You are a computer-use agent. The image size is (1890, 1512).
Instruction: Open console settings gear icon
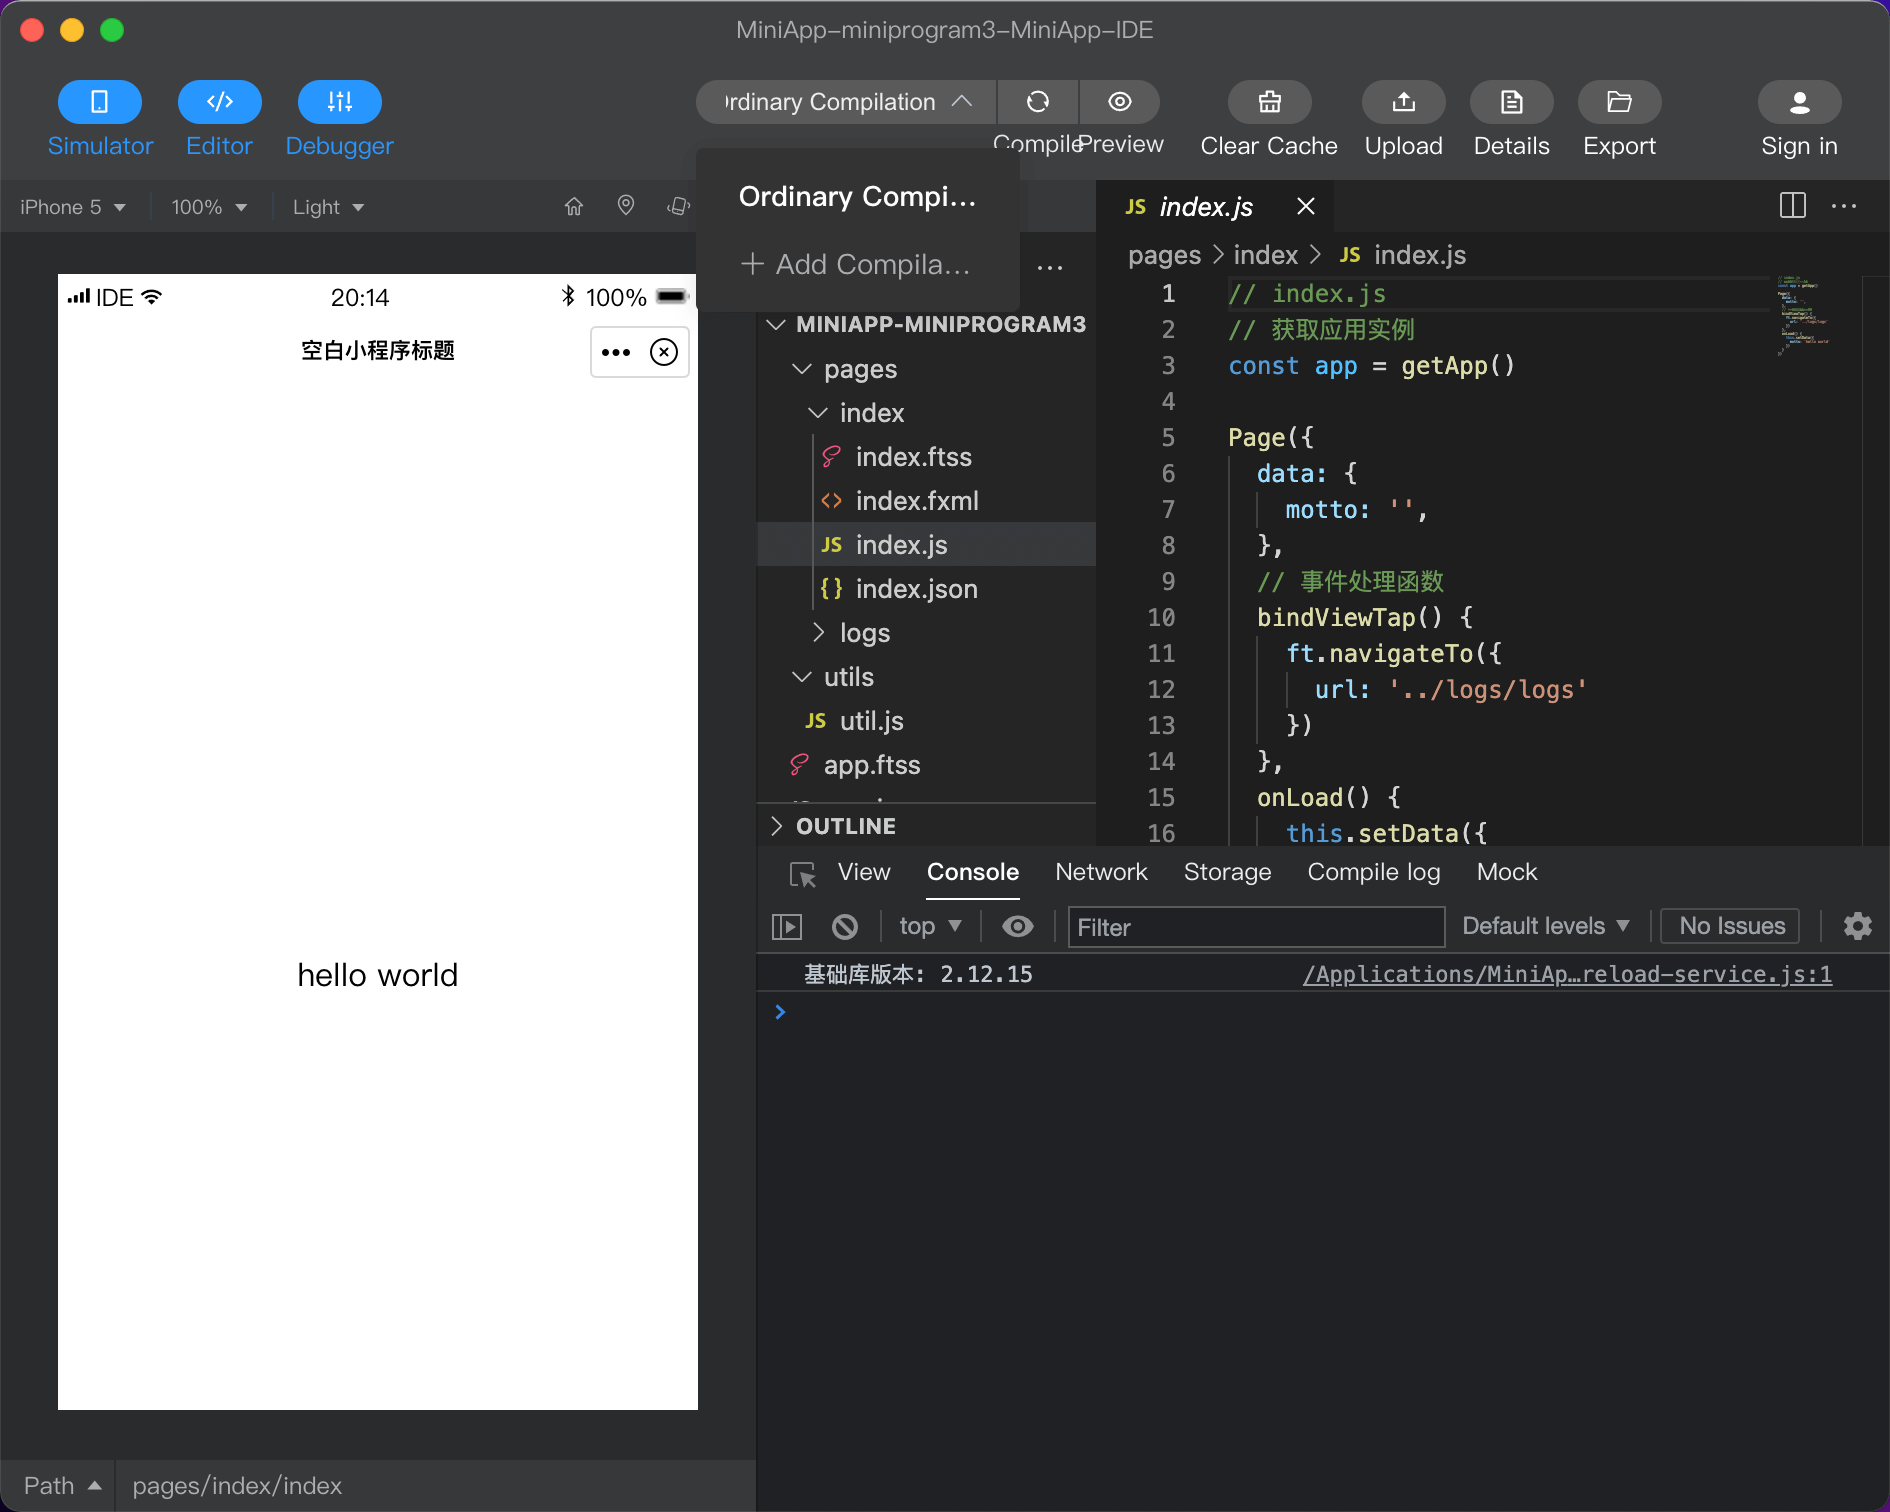pyautogui.click(x=1857, y=927)
